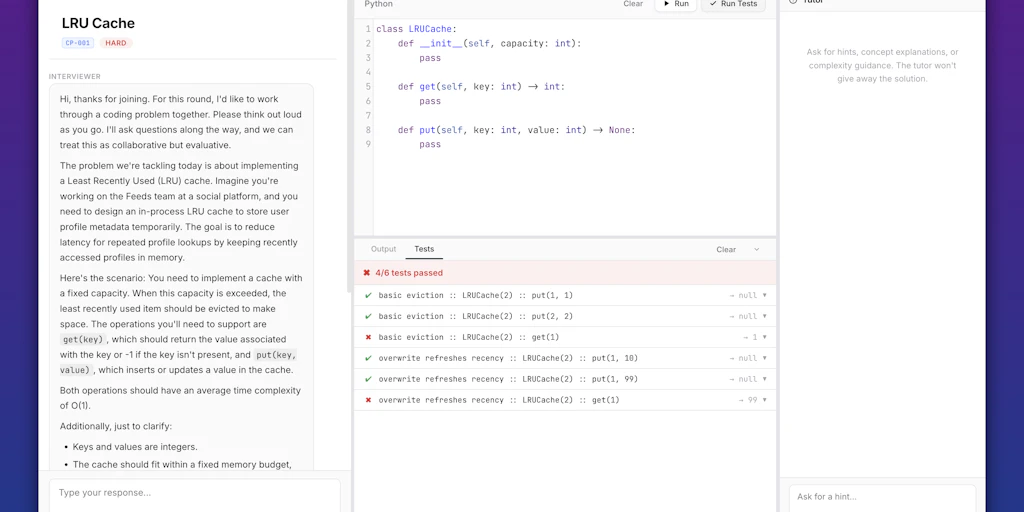Click the def put(self, key, value) line

tap(517, 130)
